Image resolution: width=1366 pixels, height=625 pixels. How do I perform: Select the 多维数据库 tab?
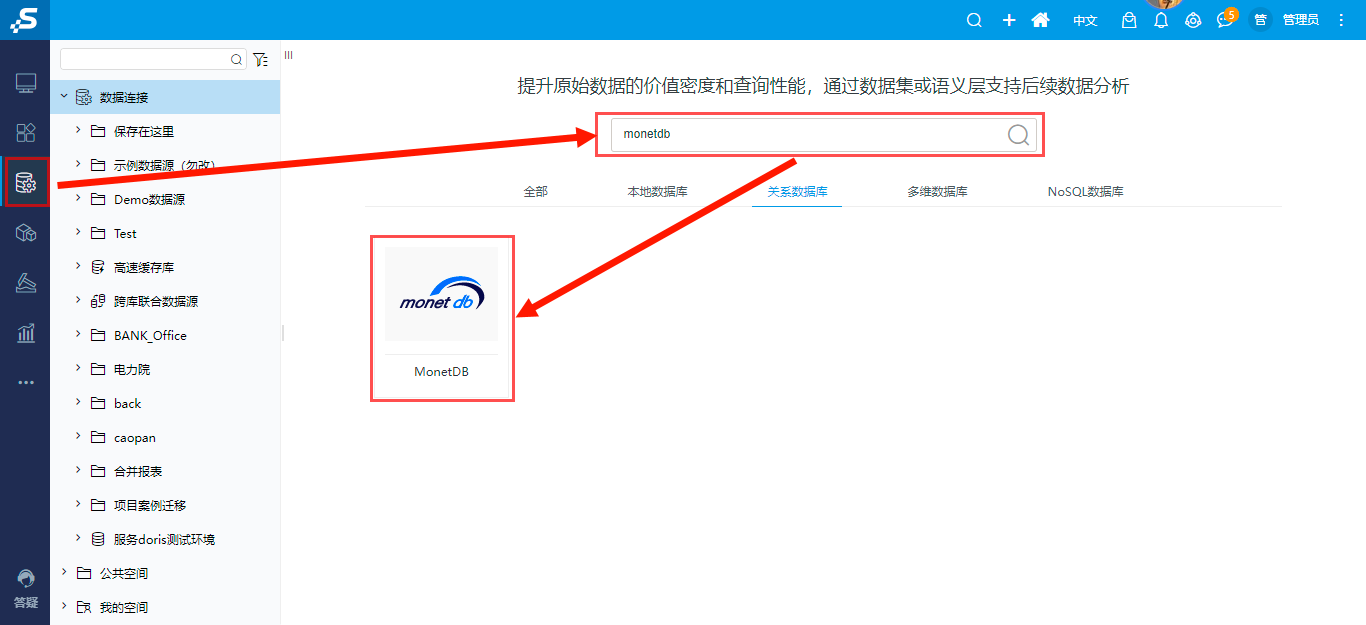point(937,191)
